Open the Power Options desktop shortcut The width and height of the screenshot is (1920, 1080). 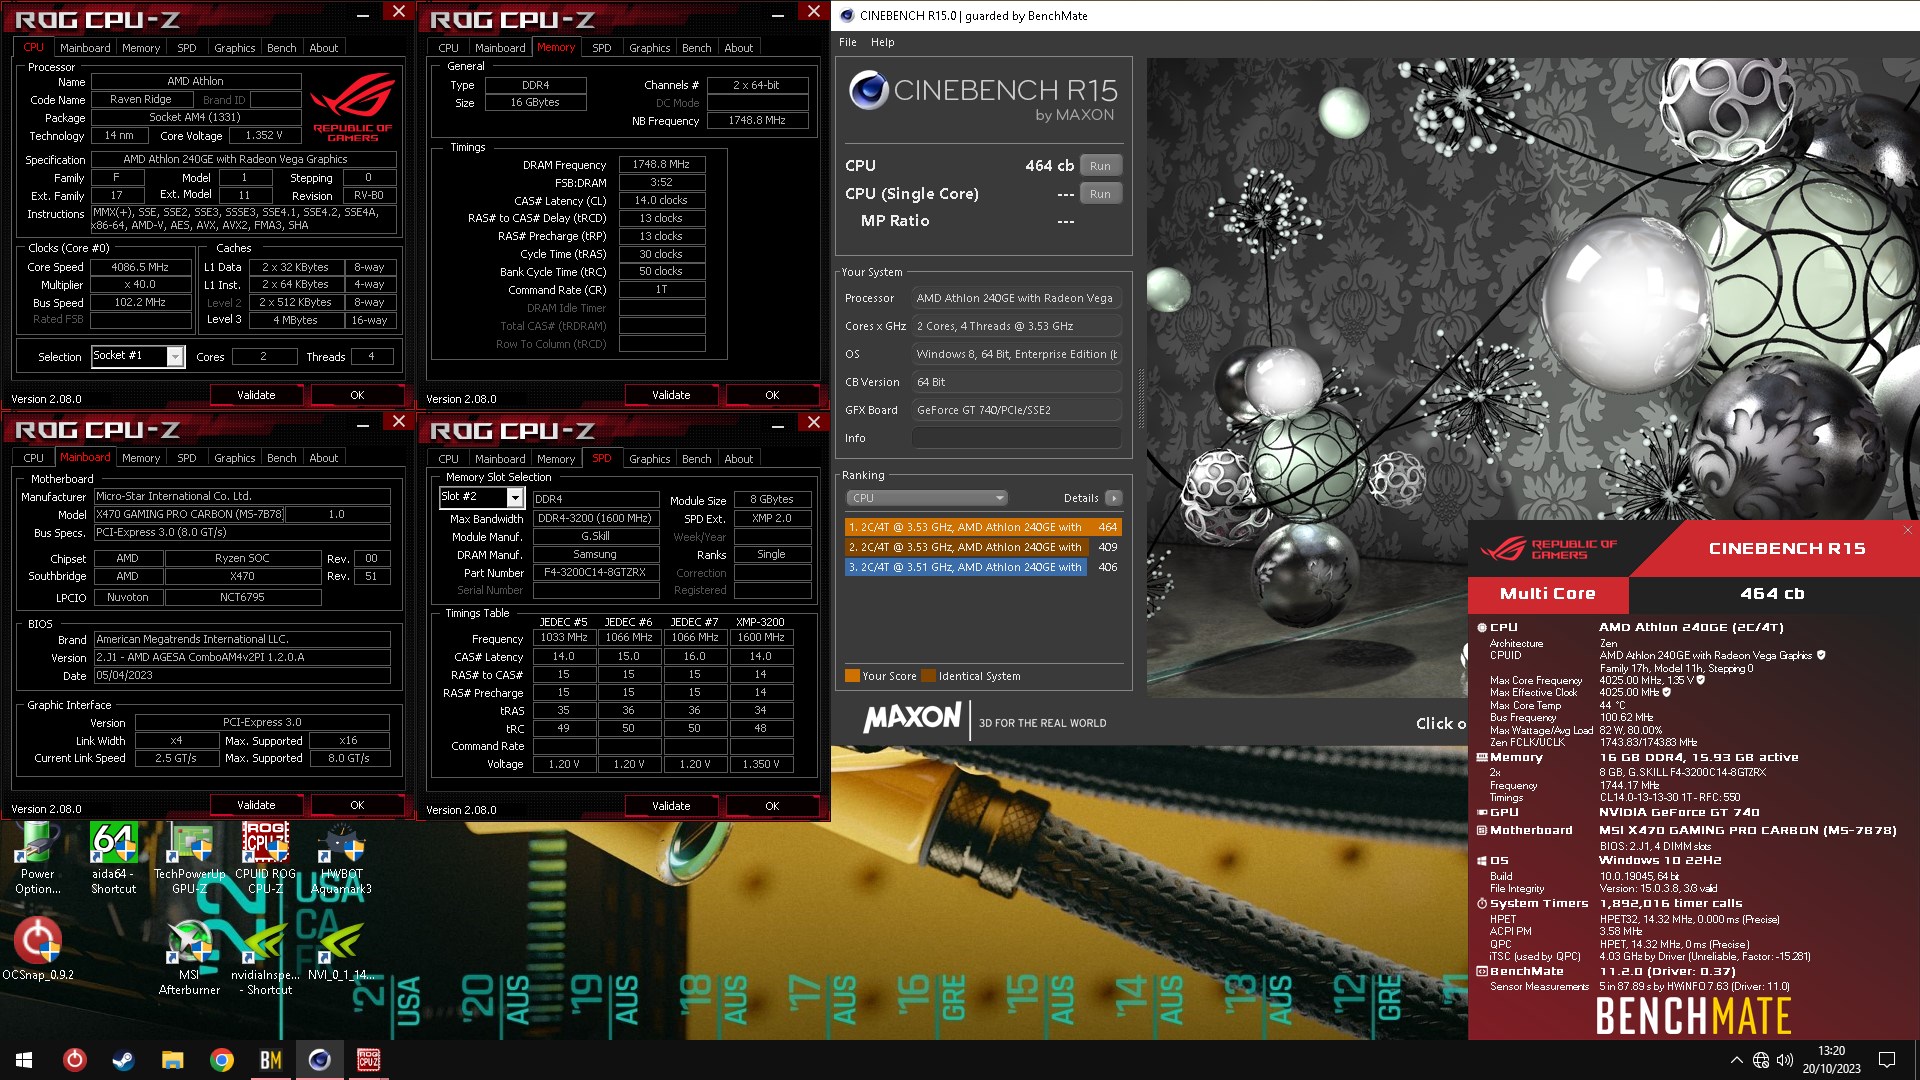click(x=38, y=858)
